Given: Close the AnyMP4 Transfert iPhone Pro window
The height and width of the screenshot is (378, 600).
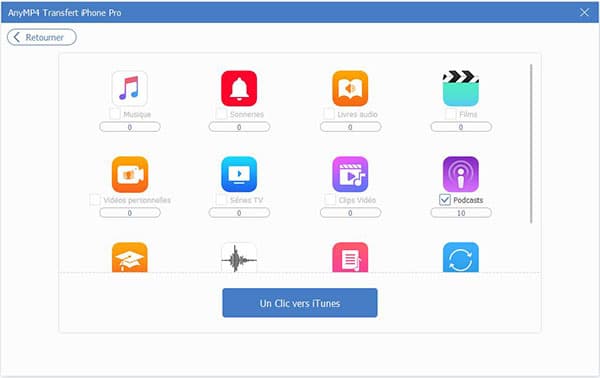Looking at the screenshot, I should pyautogui.click(x=584, y=12).
